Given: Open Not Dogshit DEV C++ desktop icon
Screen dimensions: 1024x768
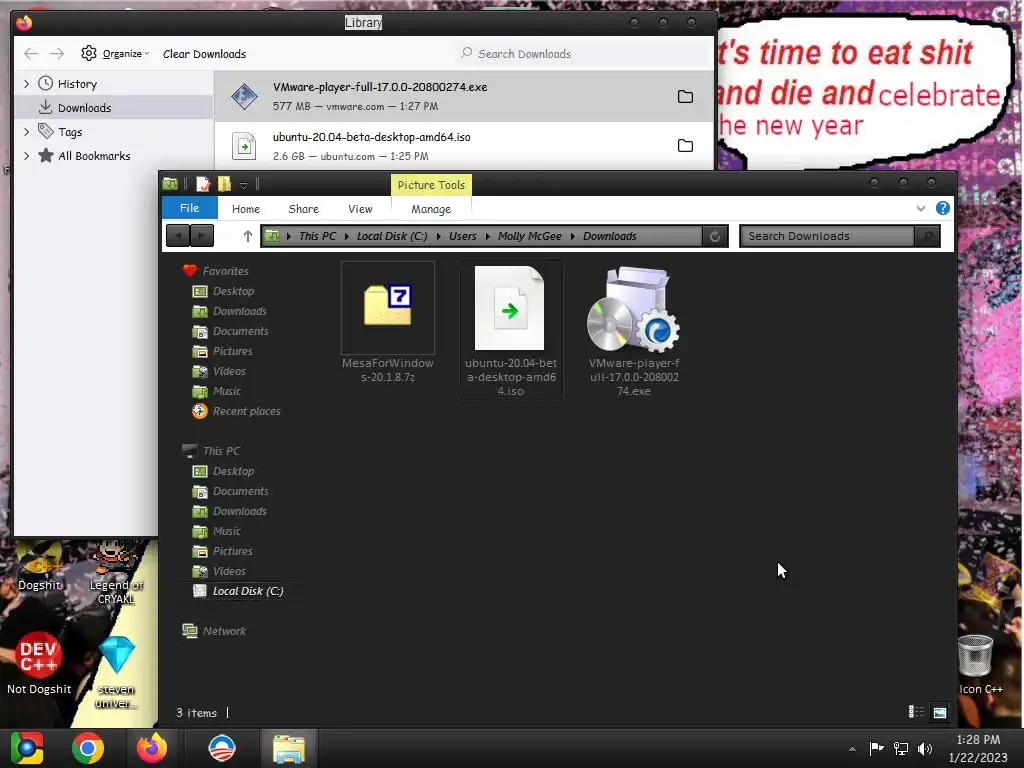Looking at the screenshot, I should (x=39, y=664).
